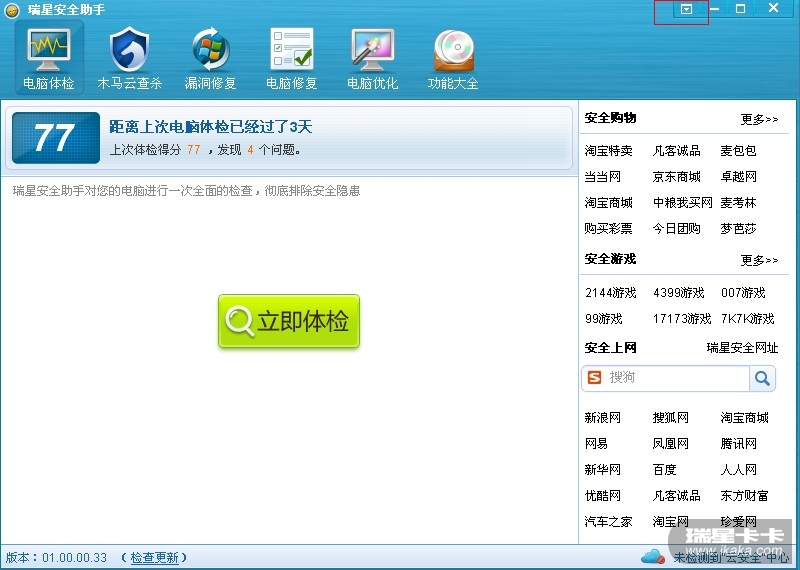The image size is (800, 570).
Task: Open the 麦包包 link
Action: coord(738,151)
